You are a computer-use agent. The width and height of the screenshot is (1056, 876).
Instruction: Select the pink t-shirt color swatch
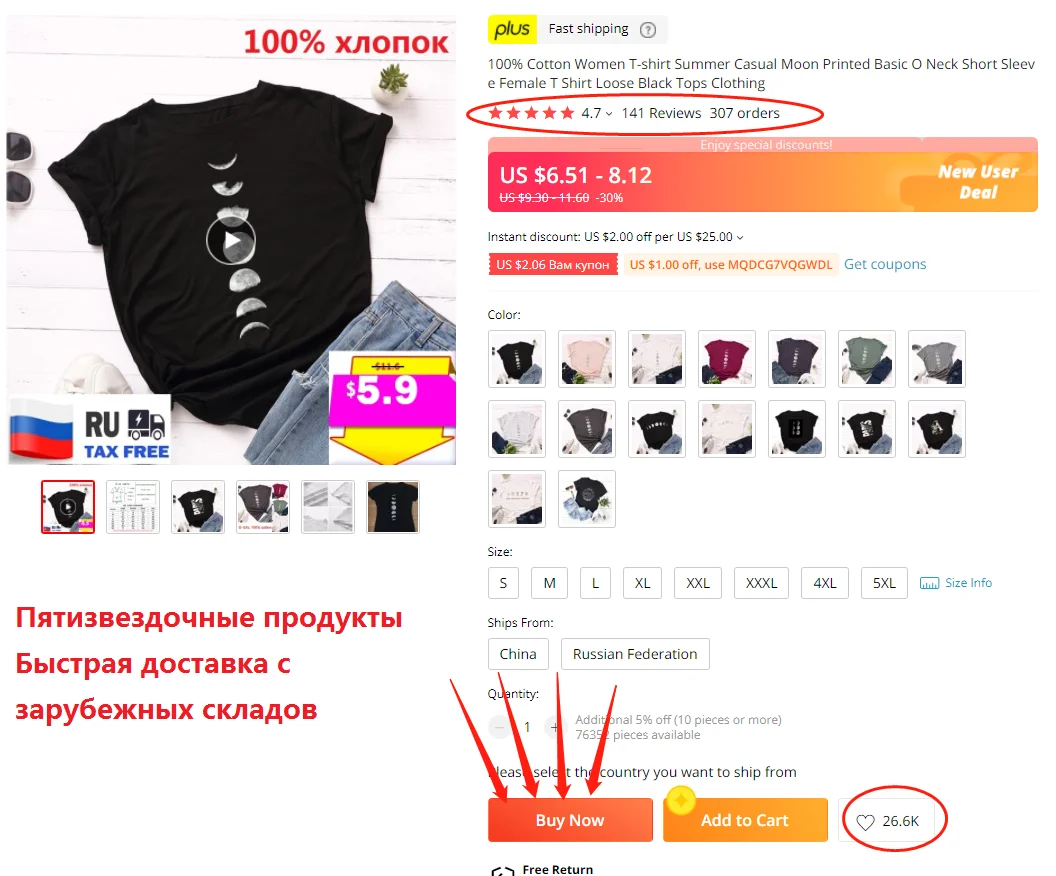(x=587, y=359)
